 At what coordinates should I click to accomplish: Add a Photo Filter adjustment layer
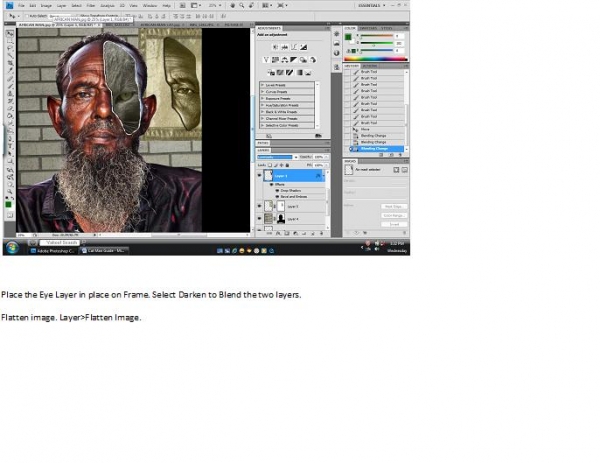point(303,60)
